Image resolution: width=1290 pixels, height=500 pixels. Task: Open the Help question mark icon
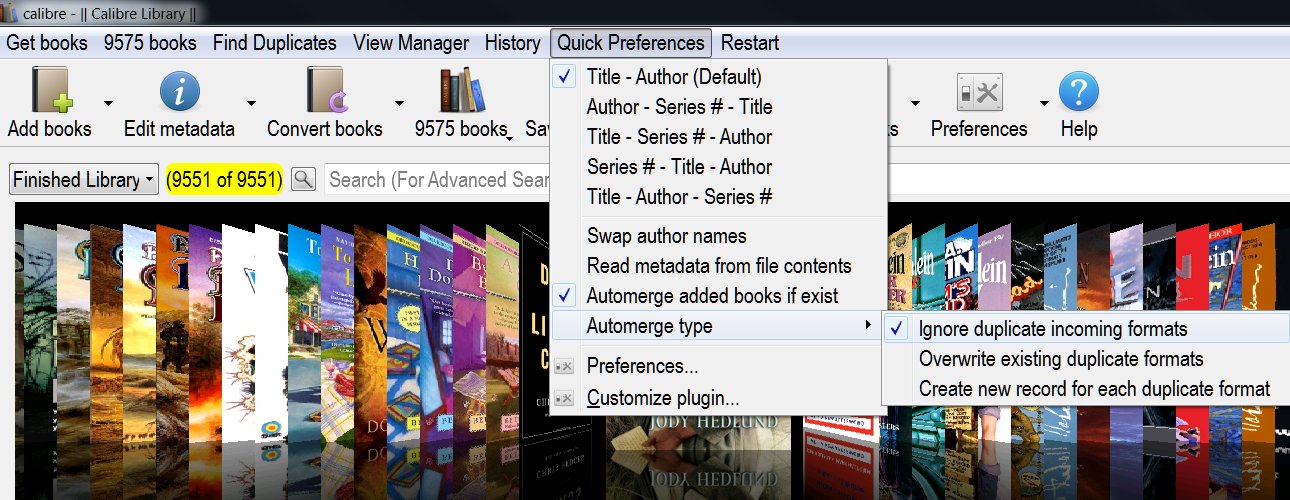(1079, 91)
